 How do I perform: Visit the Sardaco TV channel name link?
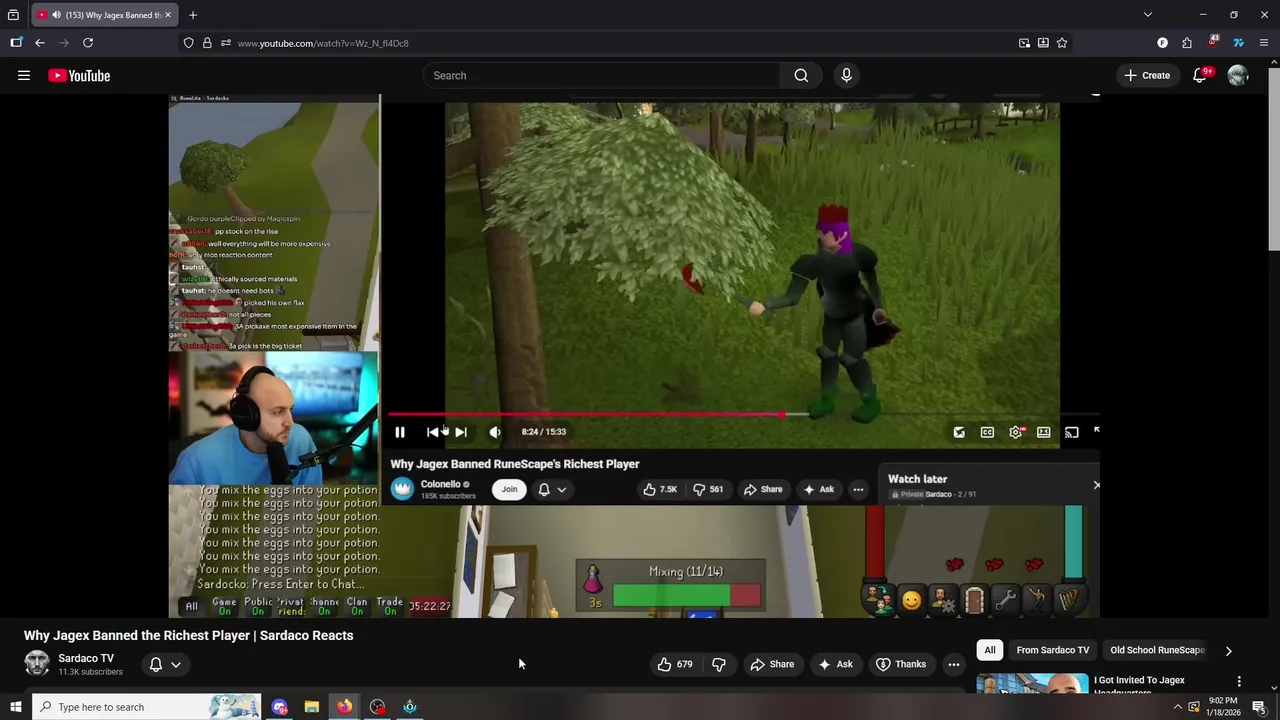[86, 658]
